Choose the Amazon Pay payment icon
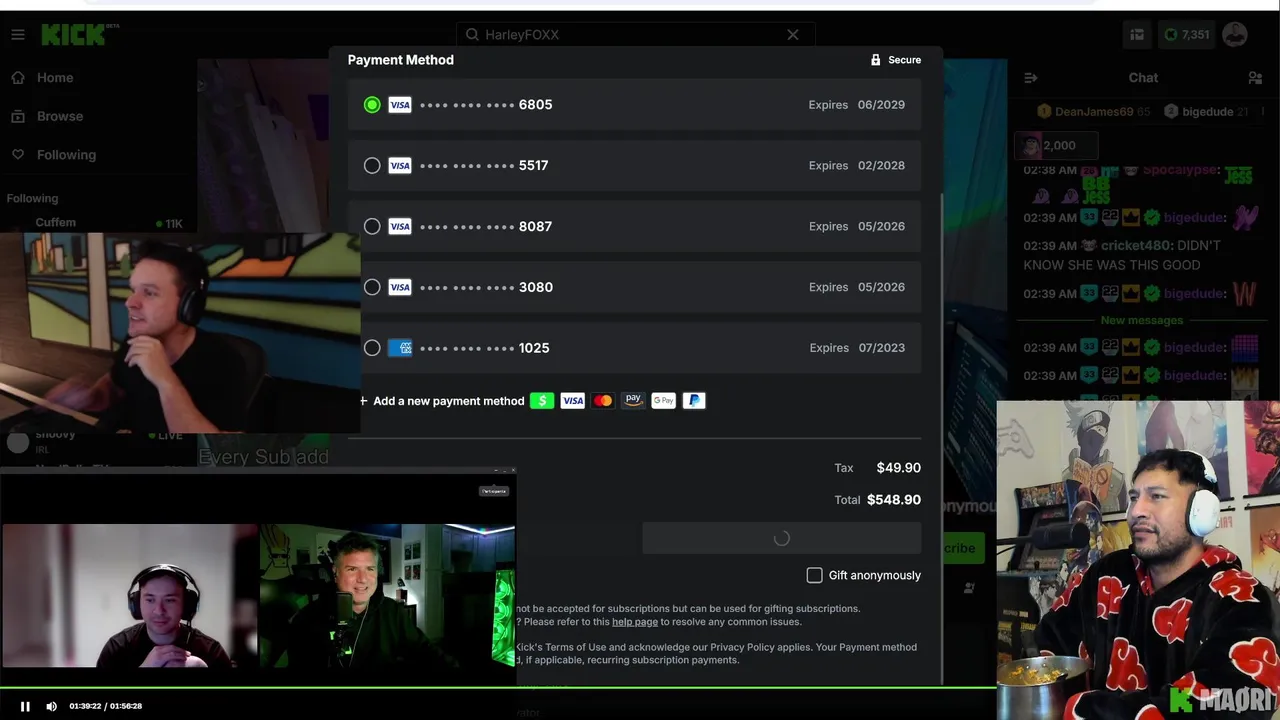This screenshot has width=1280, height=720. click(x=633, y=401)
